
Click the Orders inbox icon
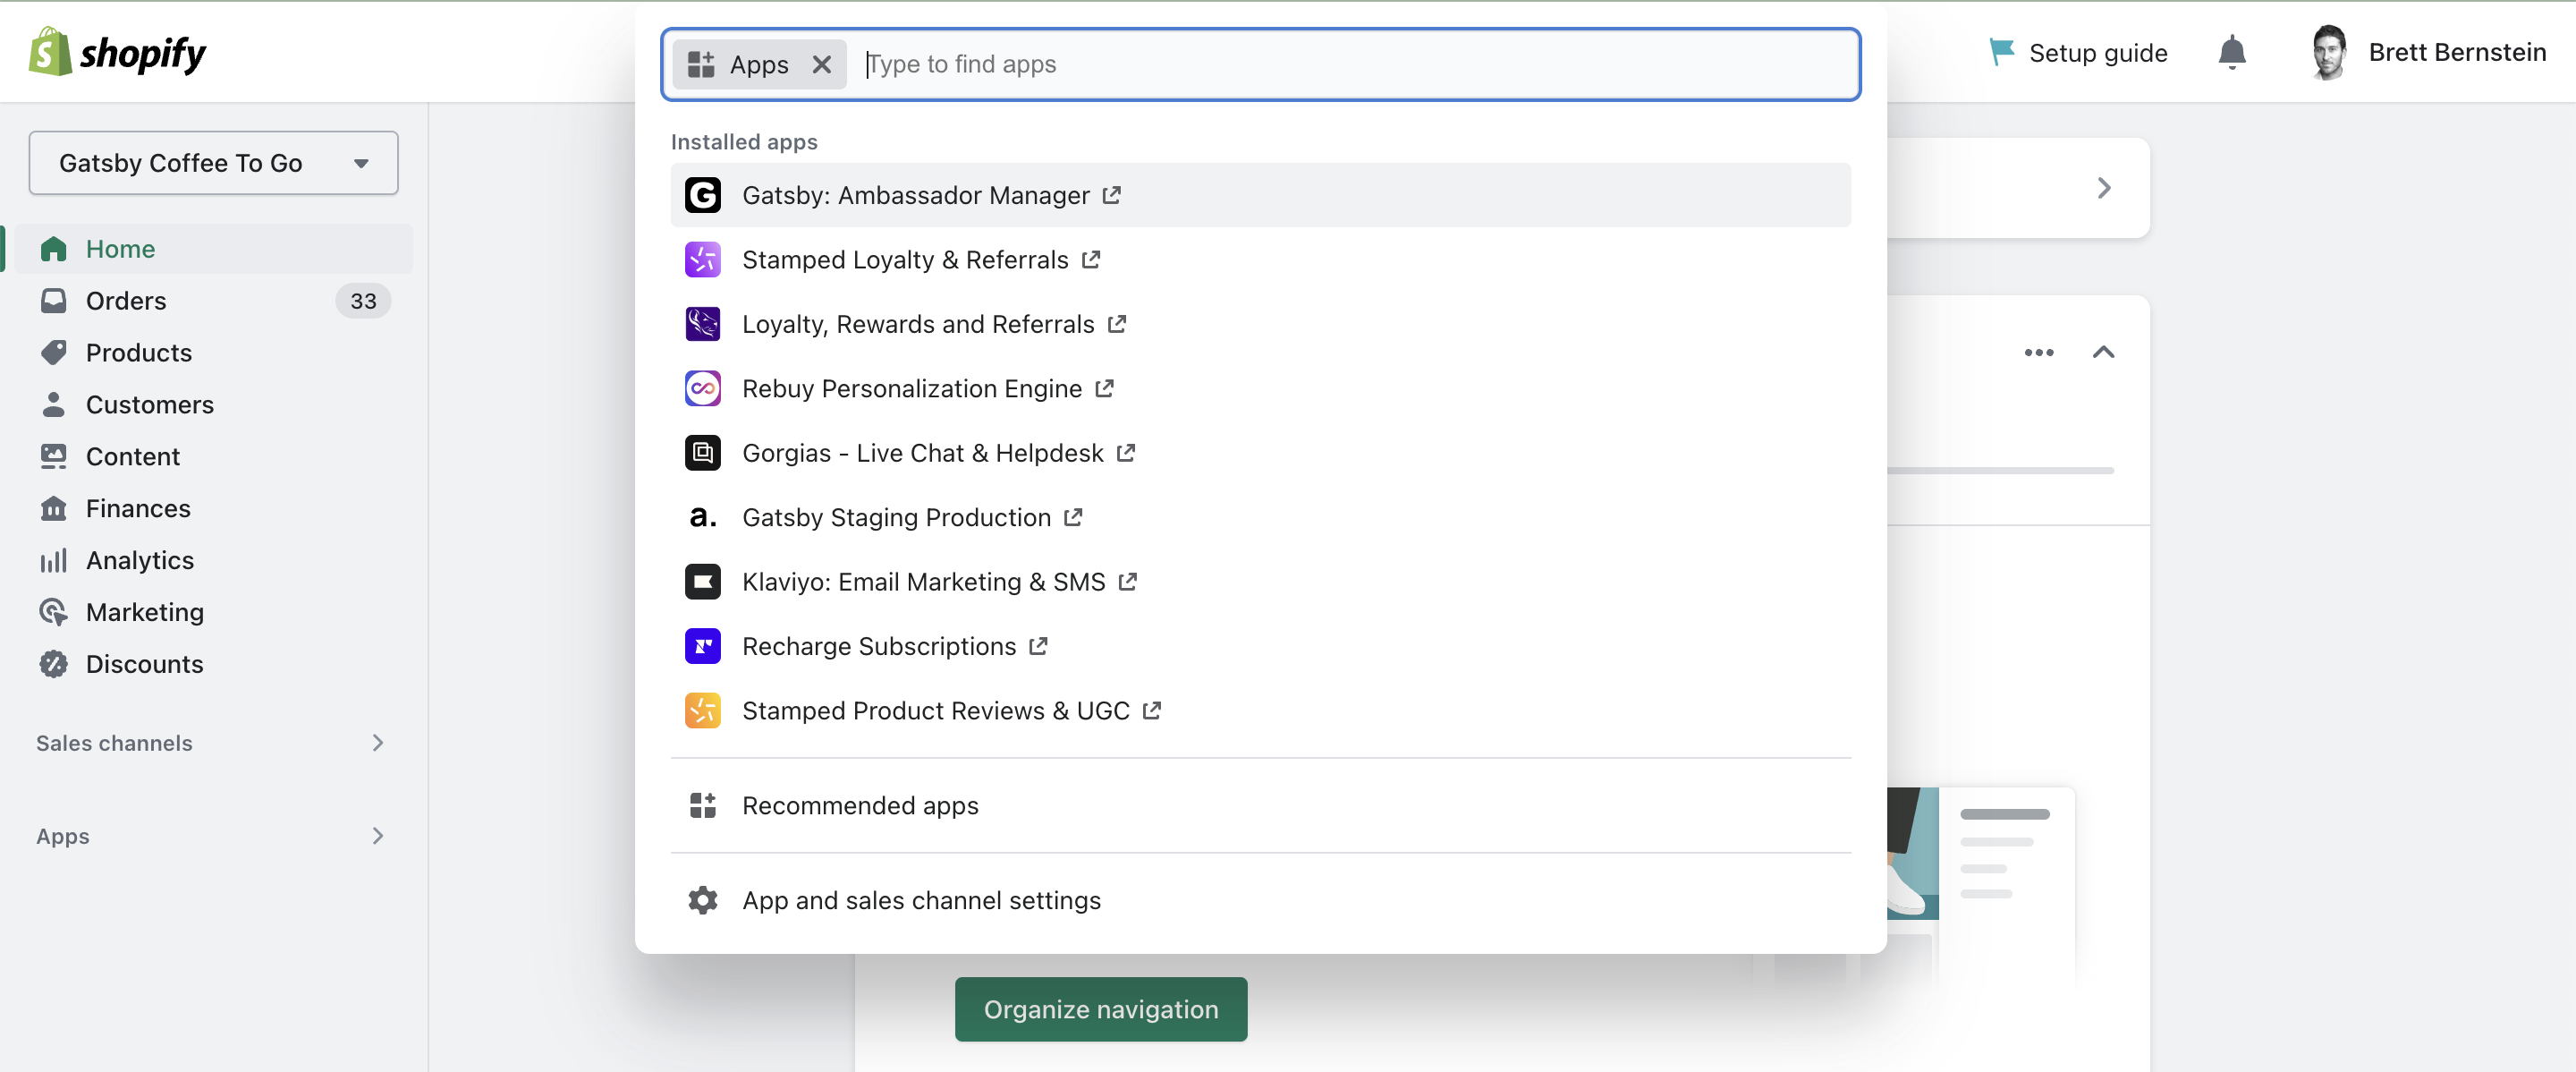53,300
